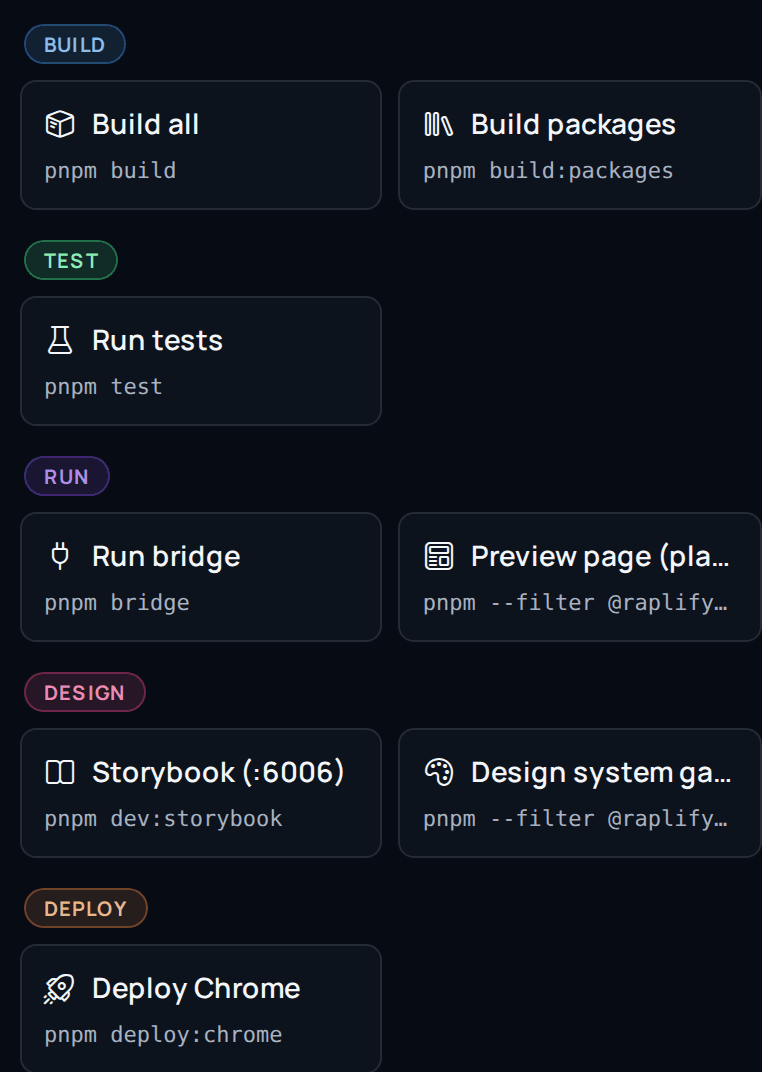Open the Design system title
This screenshot has height=1072, width=762.
(x=601, y=773)
